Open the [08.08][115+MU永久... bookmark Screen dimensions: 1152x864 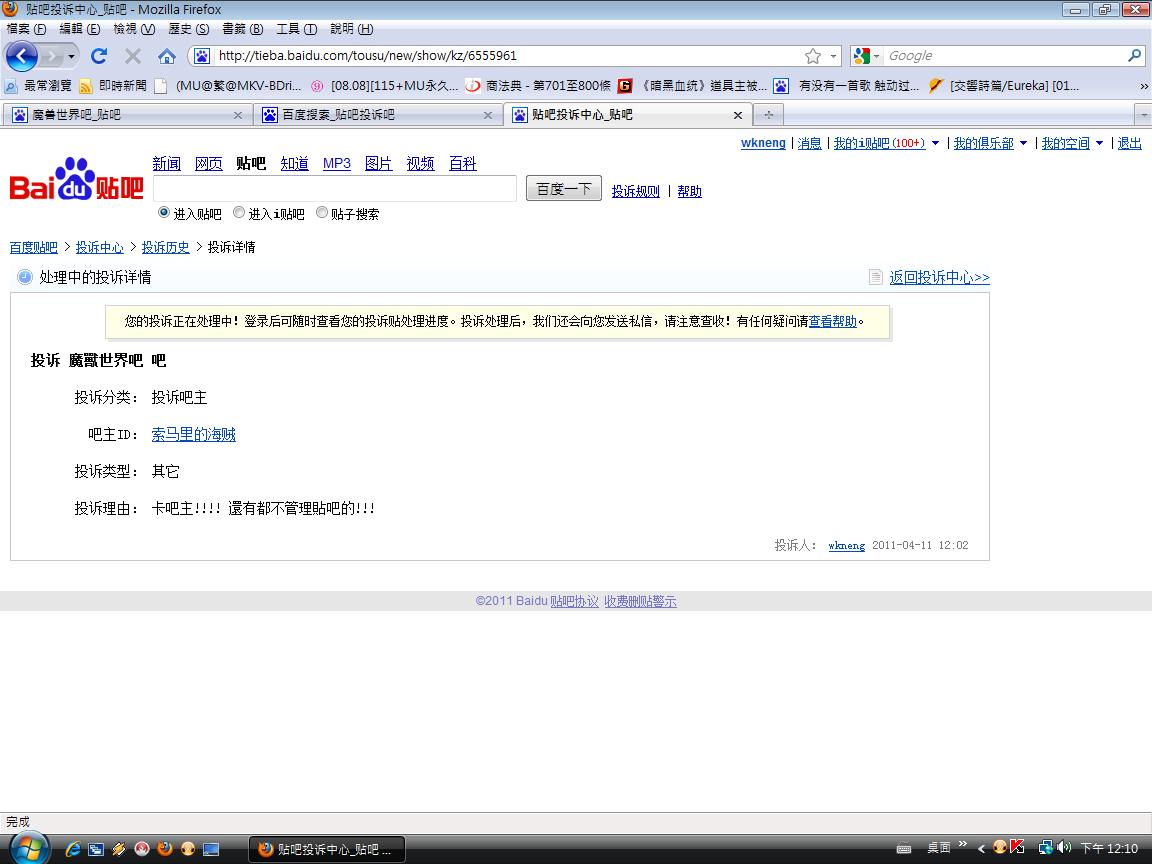pyautogui.click(x=384, y=86)
